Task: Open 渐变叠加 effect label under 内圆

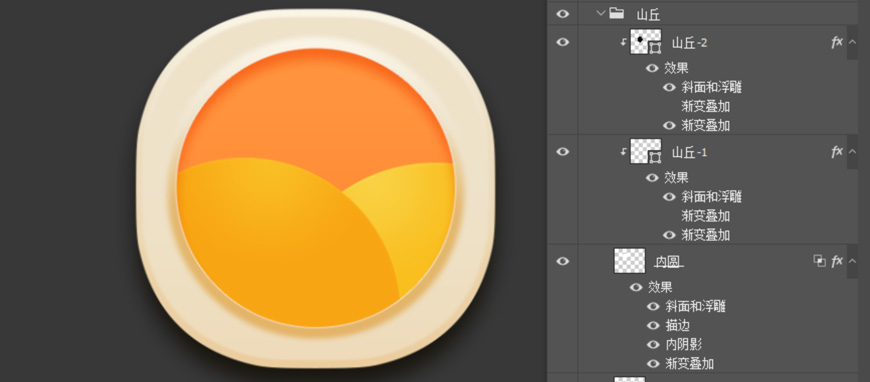Action: click(690, 364)
